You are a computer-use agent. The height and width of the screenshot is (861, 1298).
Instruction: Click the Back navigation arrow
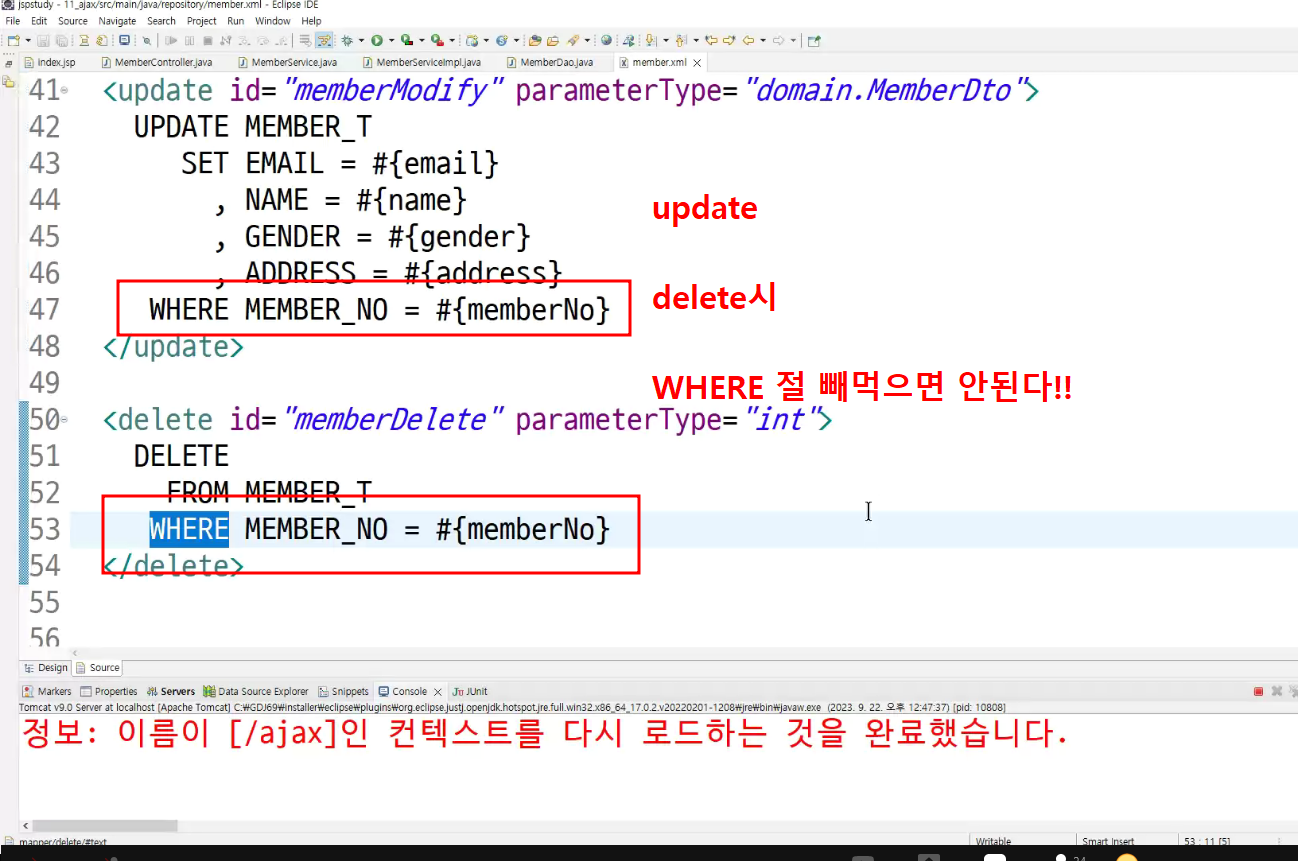tap(748, 41)
